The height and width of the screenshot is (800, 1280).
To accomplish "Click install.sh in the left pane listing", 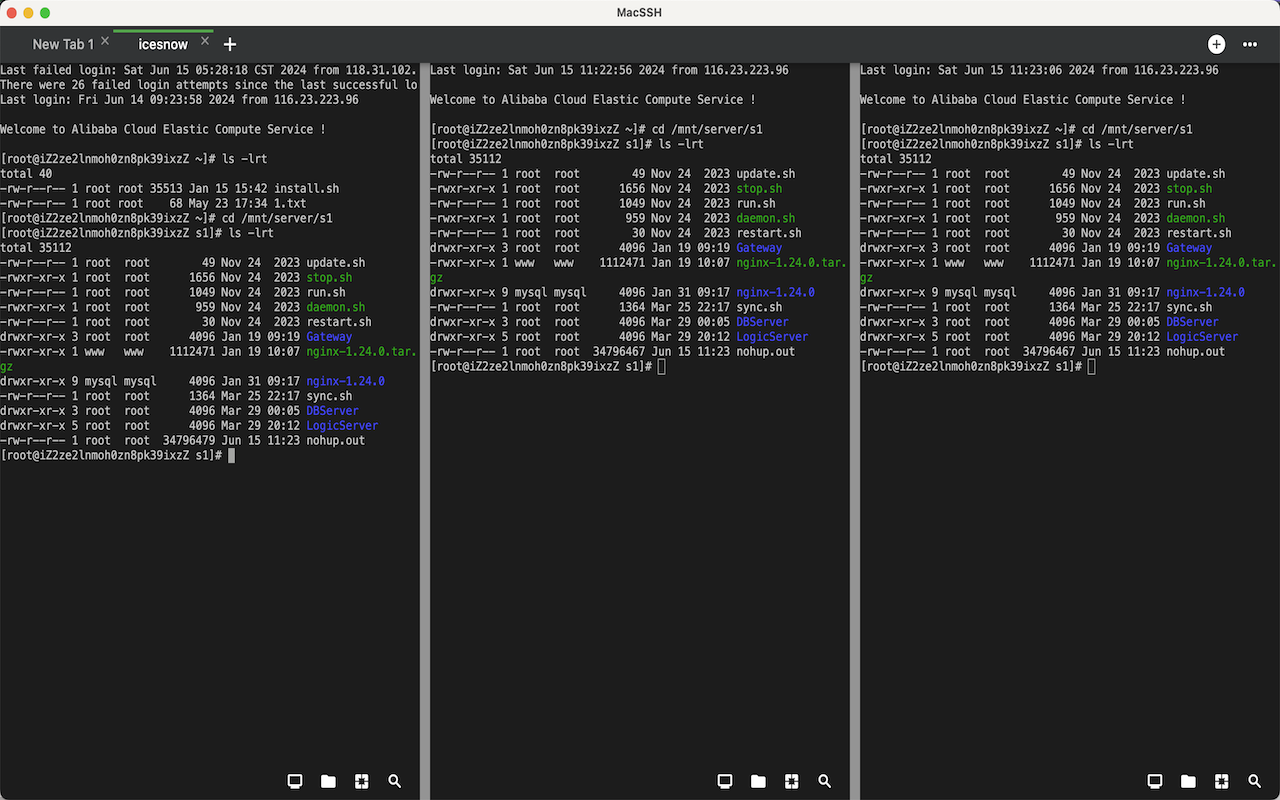I will (307, 188).
